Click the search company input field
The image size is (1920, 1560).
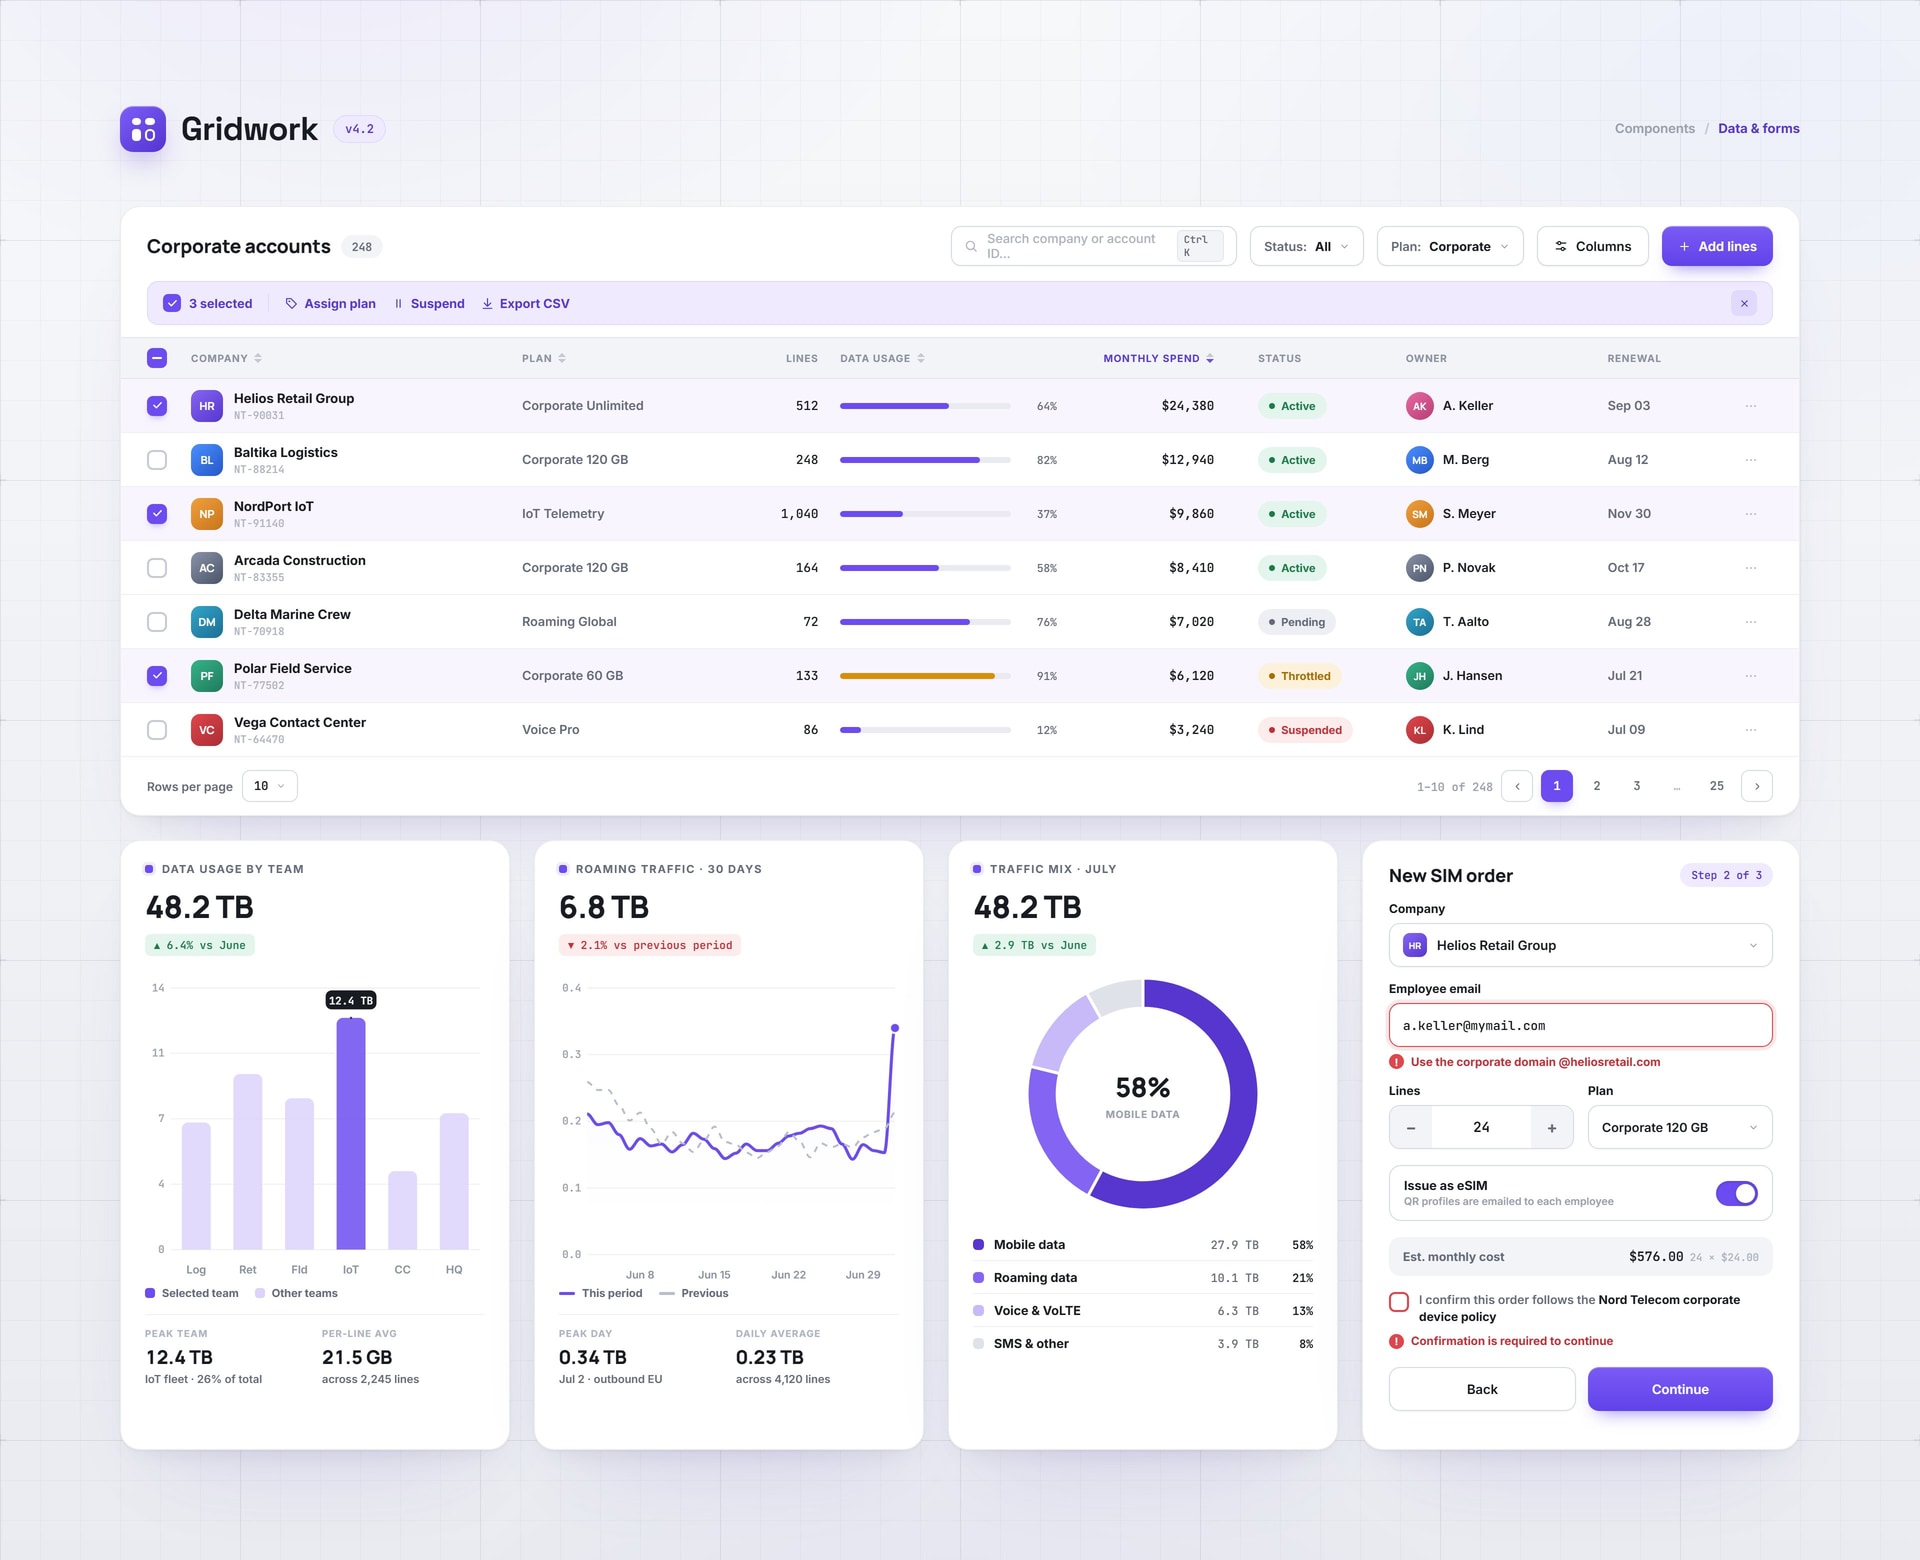click(x=1093, y=246)
